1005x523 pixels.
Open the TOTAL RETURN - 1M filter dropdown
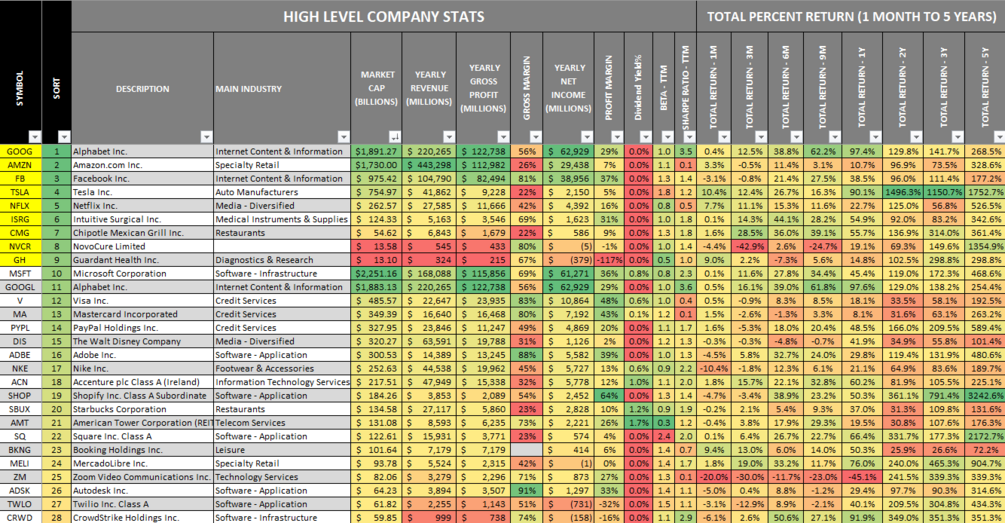(724, 137)
